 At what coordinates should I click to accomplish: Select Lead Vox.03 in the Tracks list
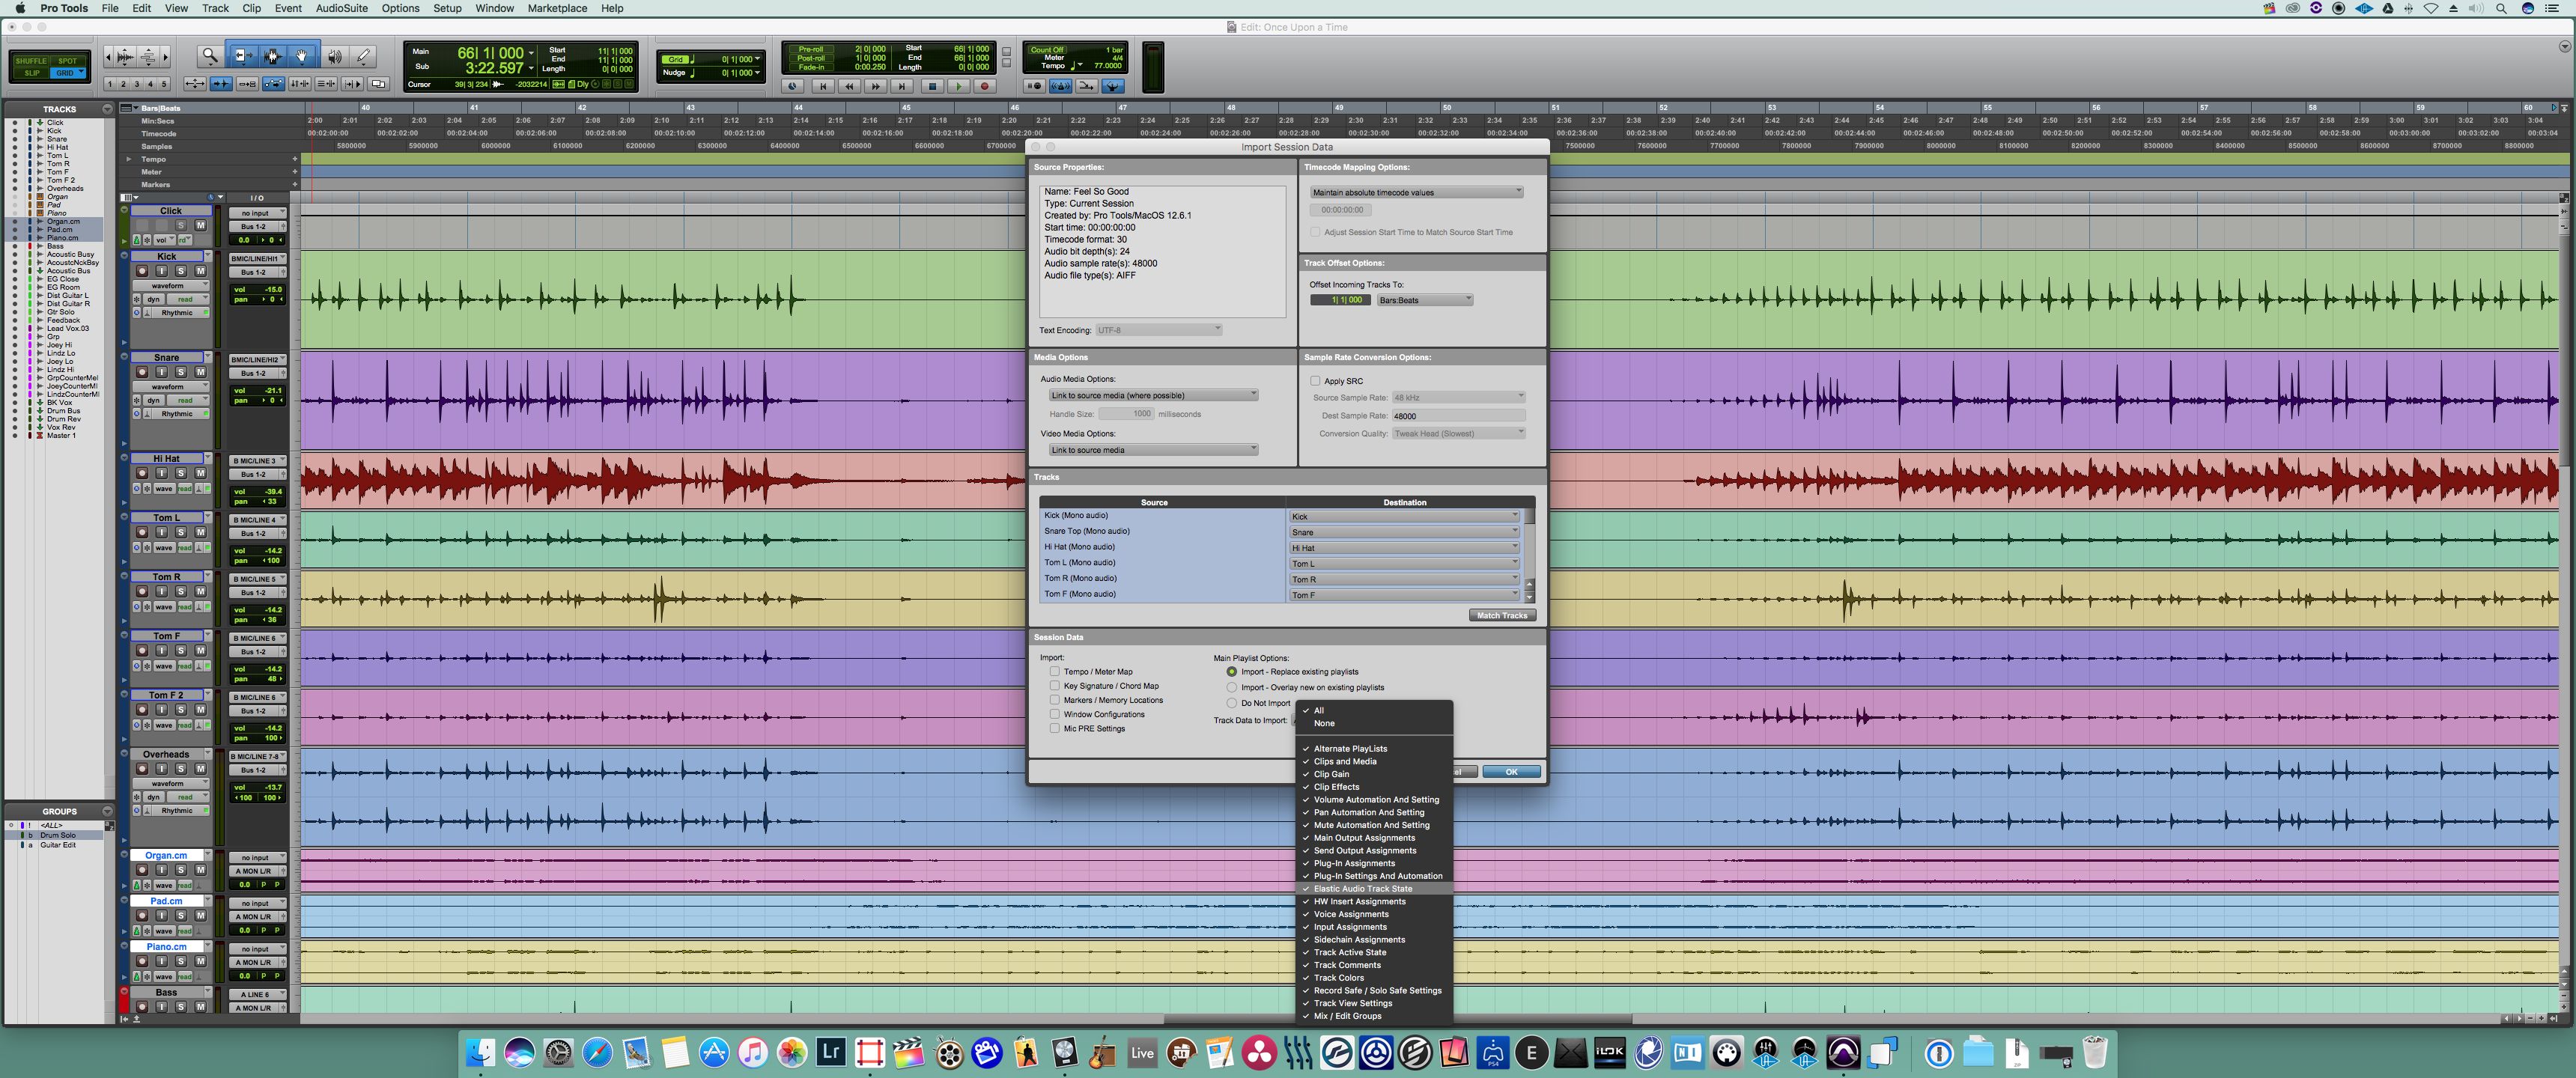(x=68, y=328)
